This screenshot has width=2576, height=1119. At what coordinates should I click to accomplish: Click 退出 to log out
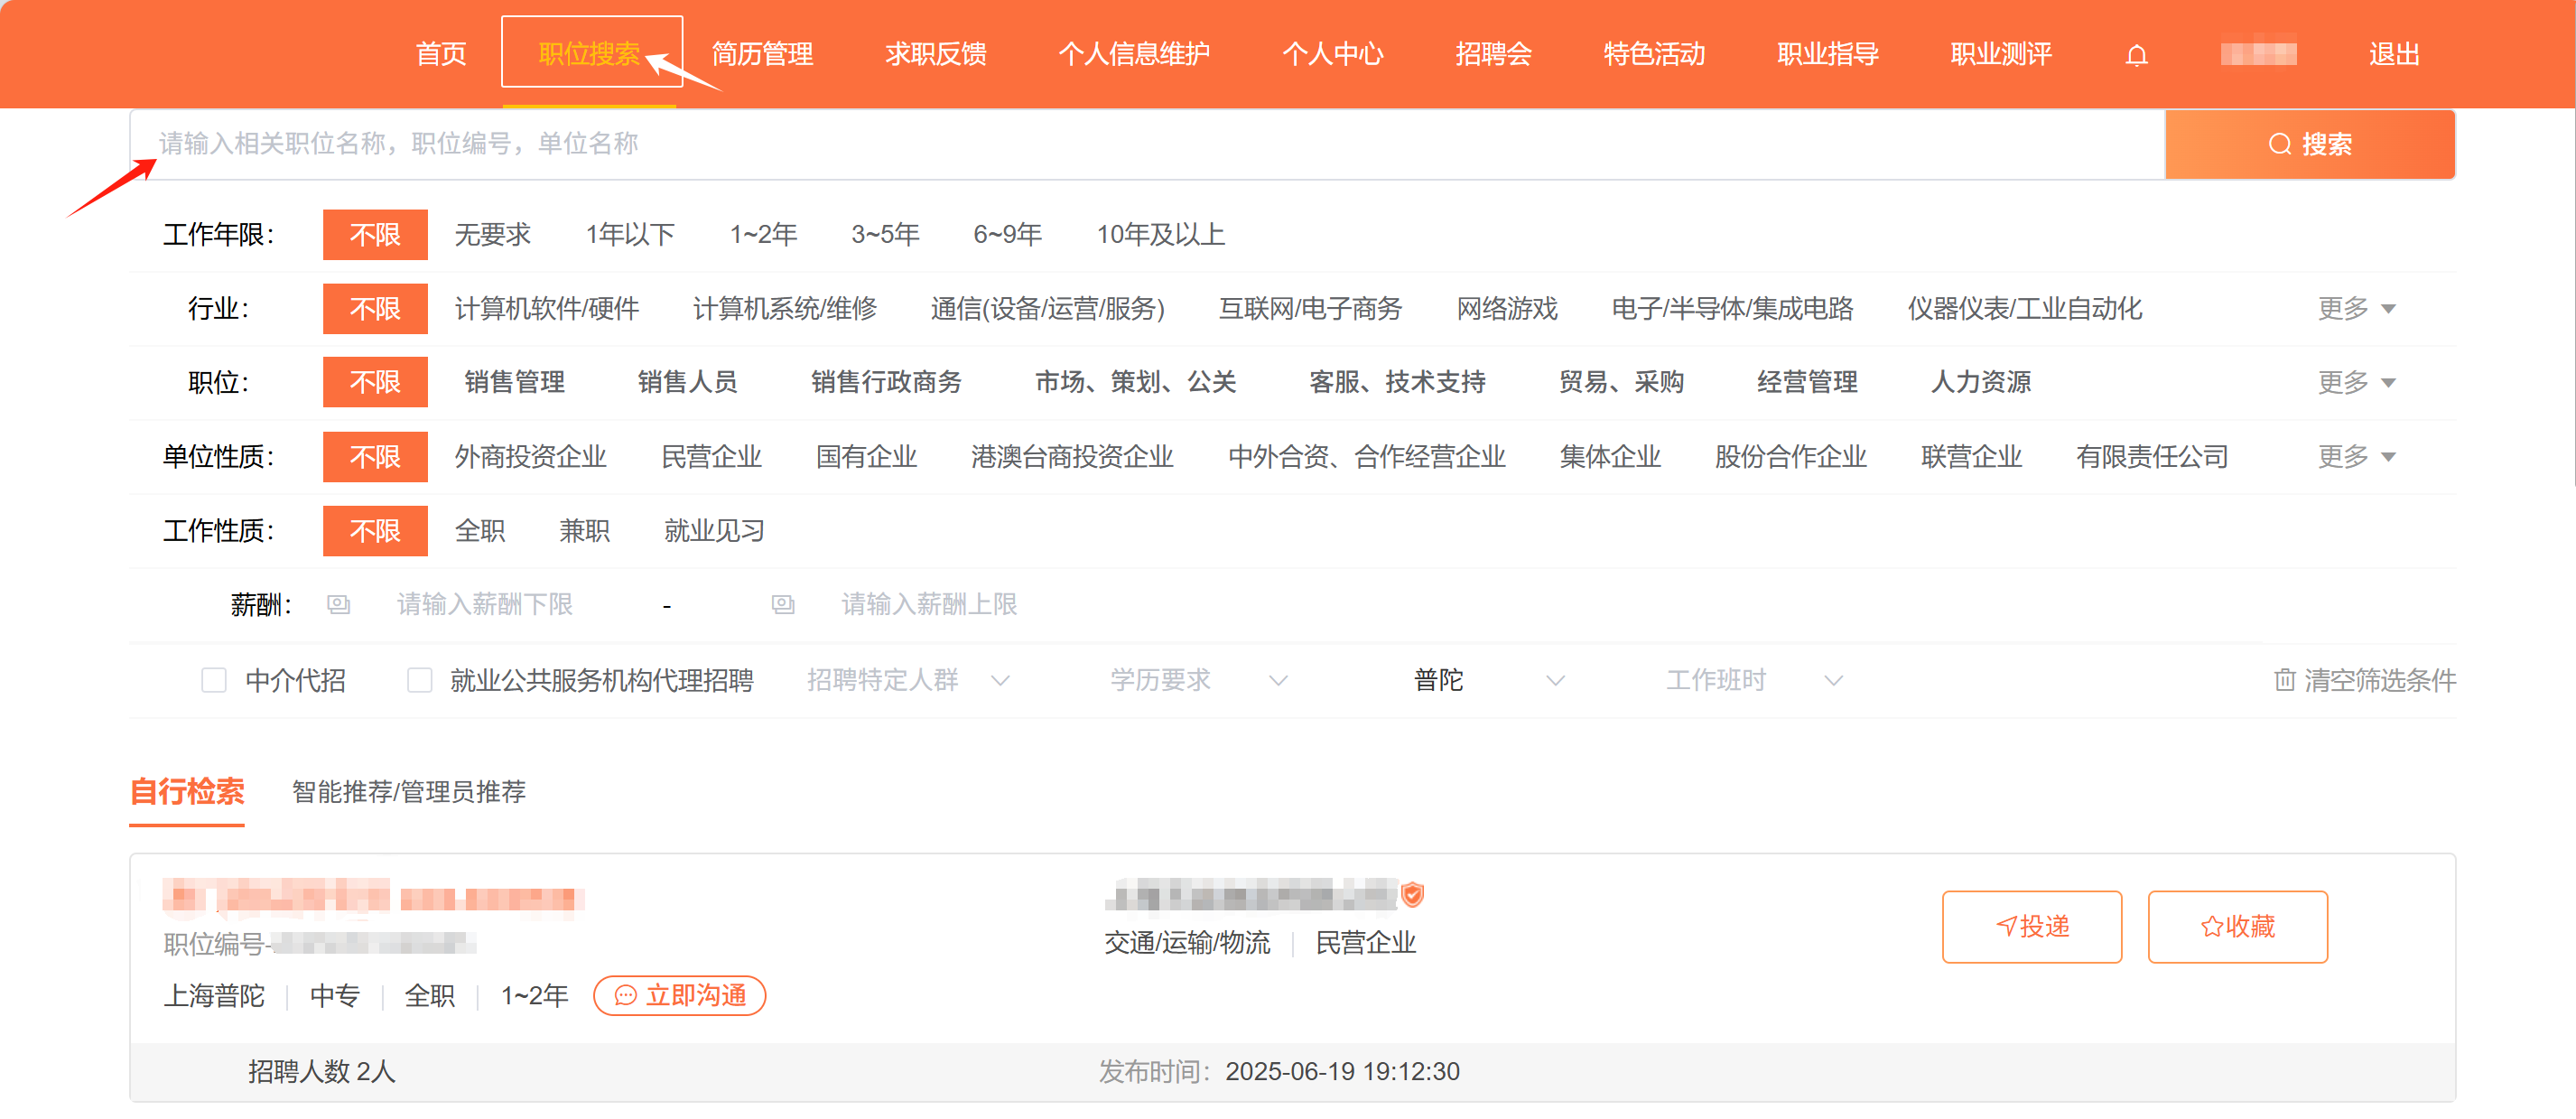tap(2393, 54)
